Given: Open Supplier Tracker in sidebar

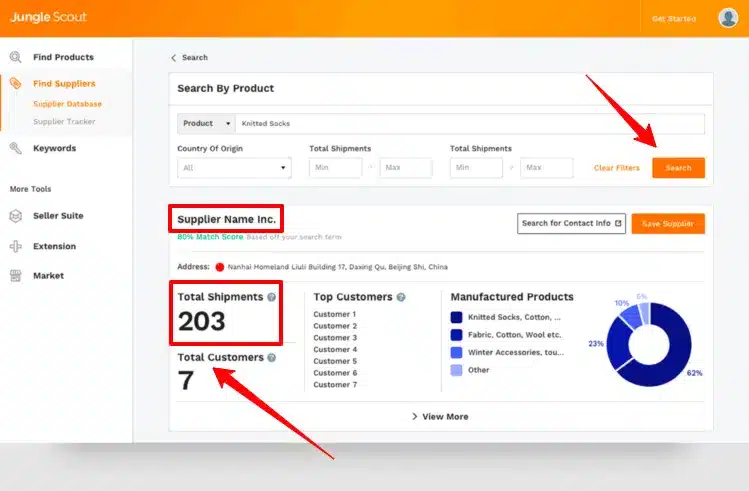Looking at the screenshot, I should point(64,121).
